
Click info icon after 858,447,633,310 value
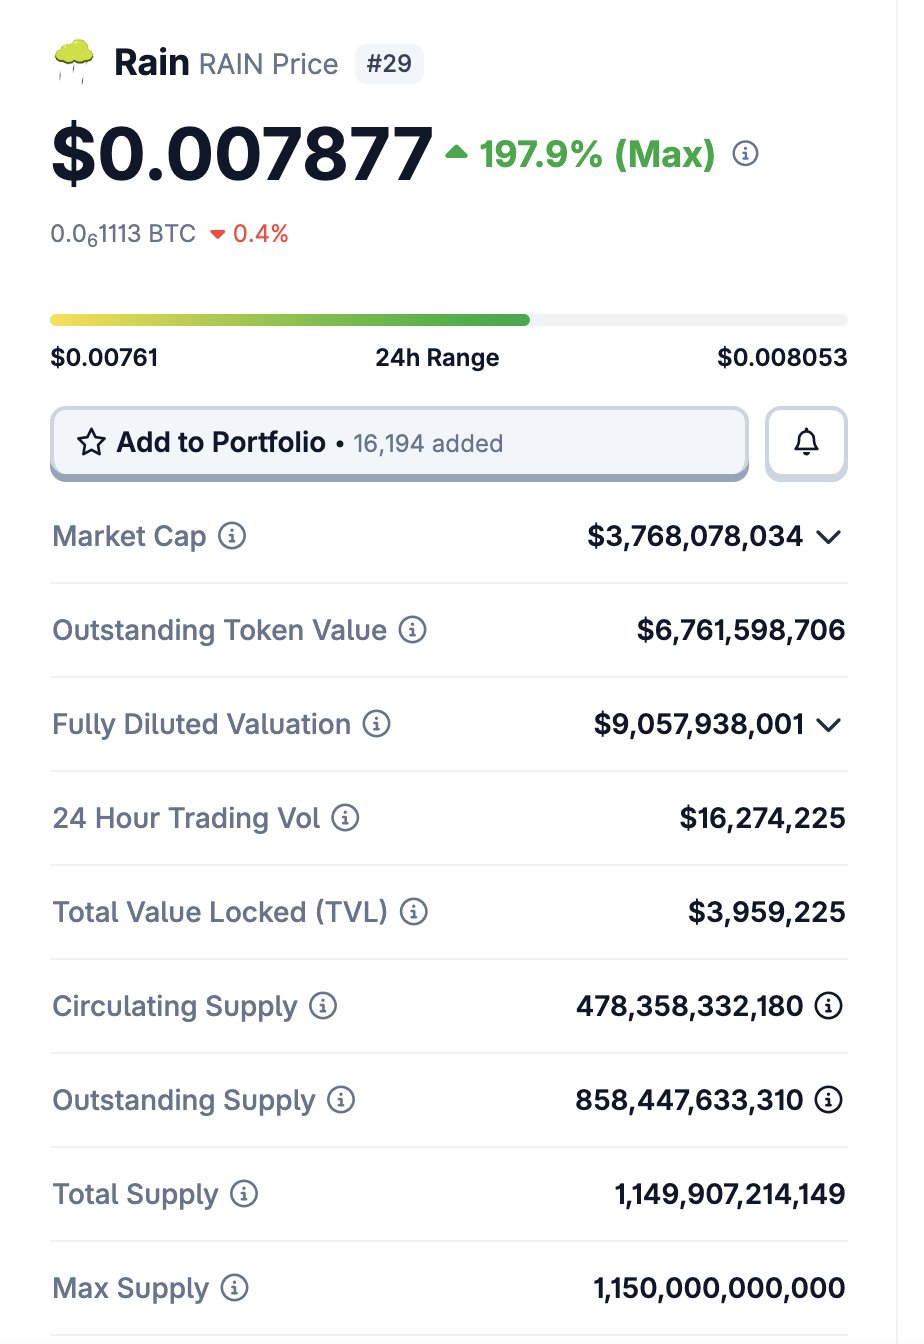pyautogui.click(x=829, y=1100)
